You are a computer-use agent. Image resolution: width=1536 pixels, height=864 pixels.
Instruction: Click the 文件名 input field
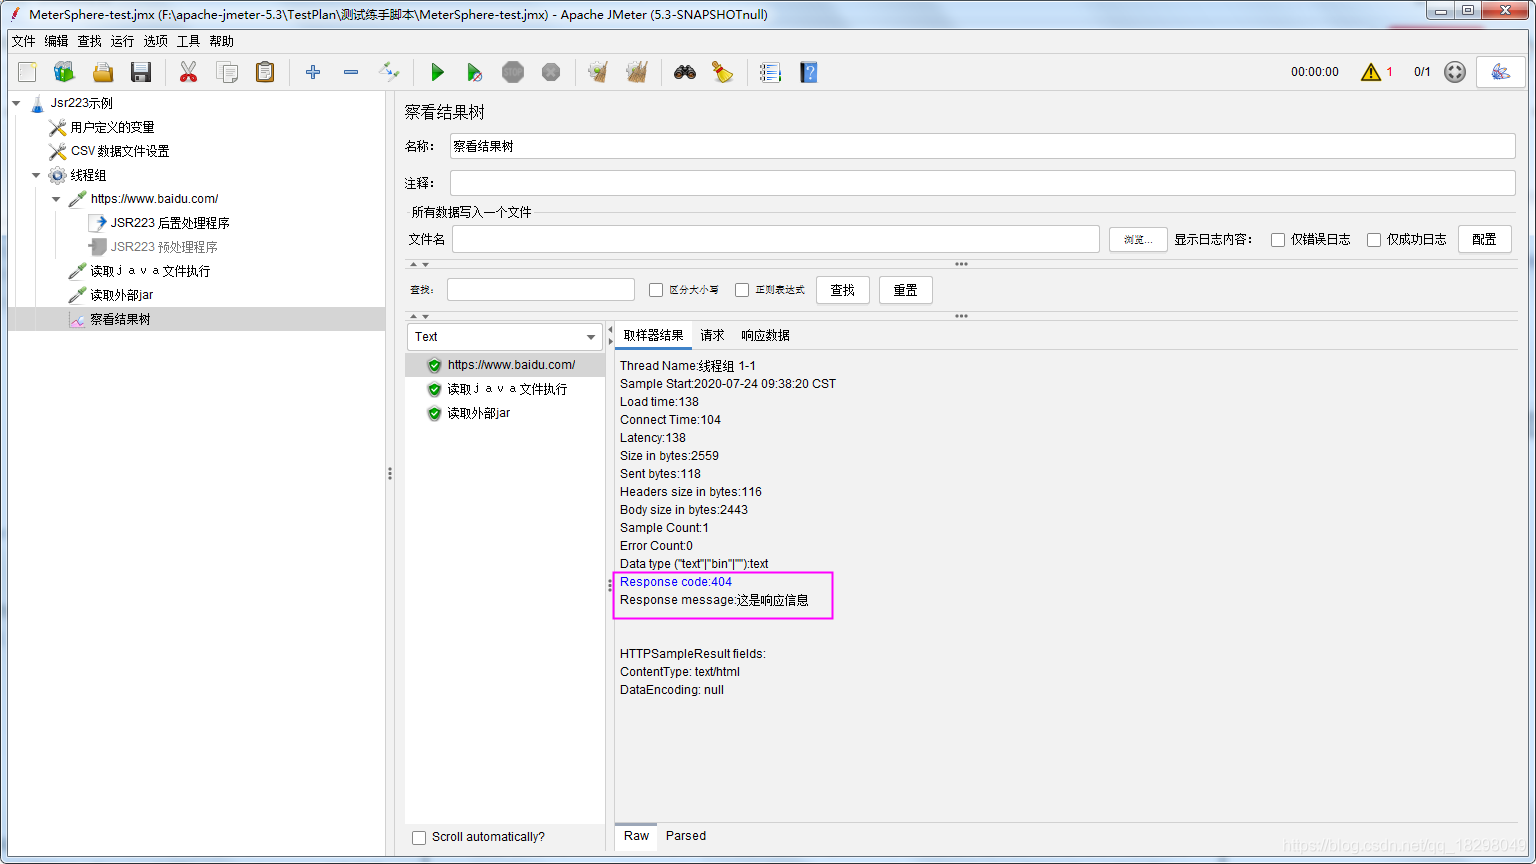coord(776,239)
